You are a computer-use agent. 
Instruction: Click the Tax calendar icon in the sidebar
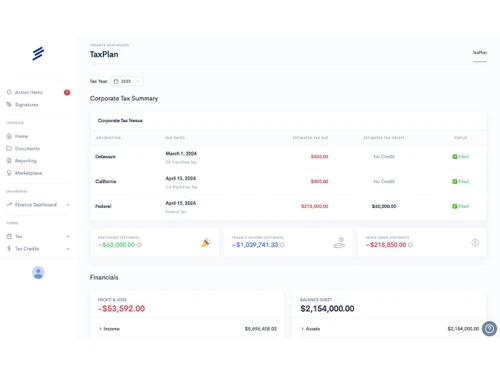point(9,236)
